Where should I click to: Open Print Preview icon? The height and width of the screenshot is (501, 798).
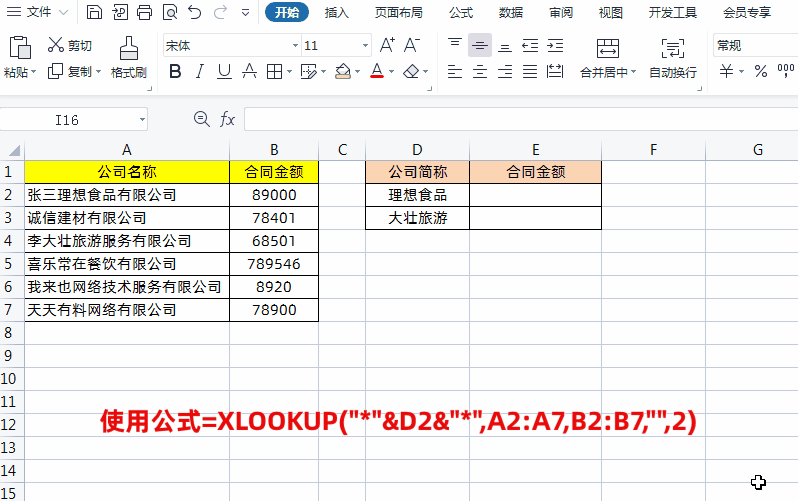click(169, 12)
